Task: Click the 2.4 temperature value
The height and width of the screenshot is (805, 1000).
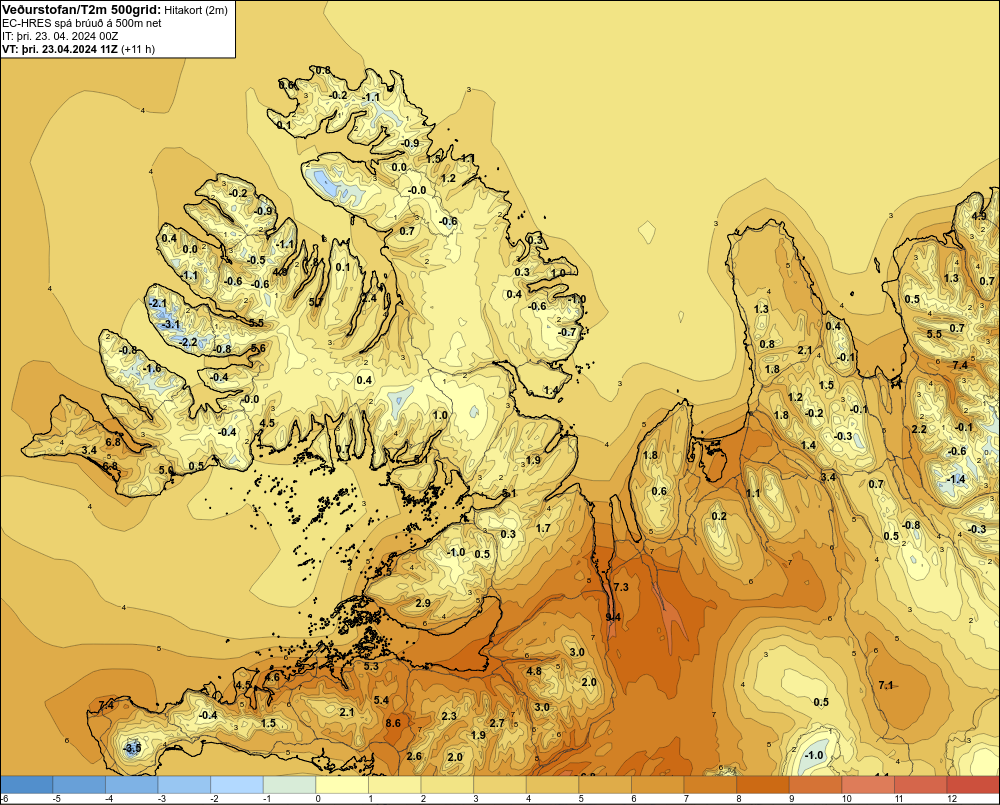Action: (369, 298)
